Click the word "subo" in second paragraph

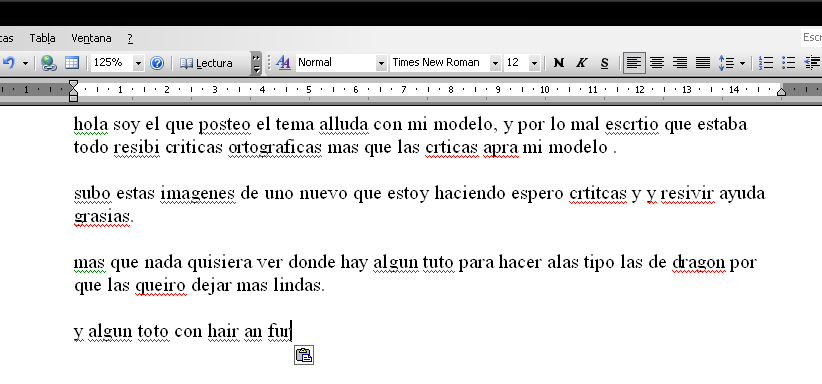pyautogui.click(x=92, y=194)
